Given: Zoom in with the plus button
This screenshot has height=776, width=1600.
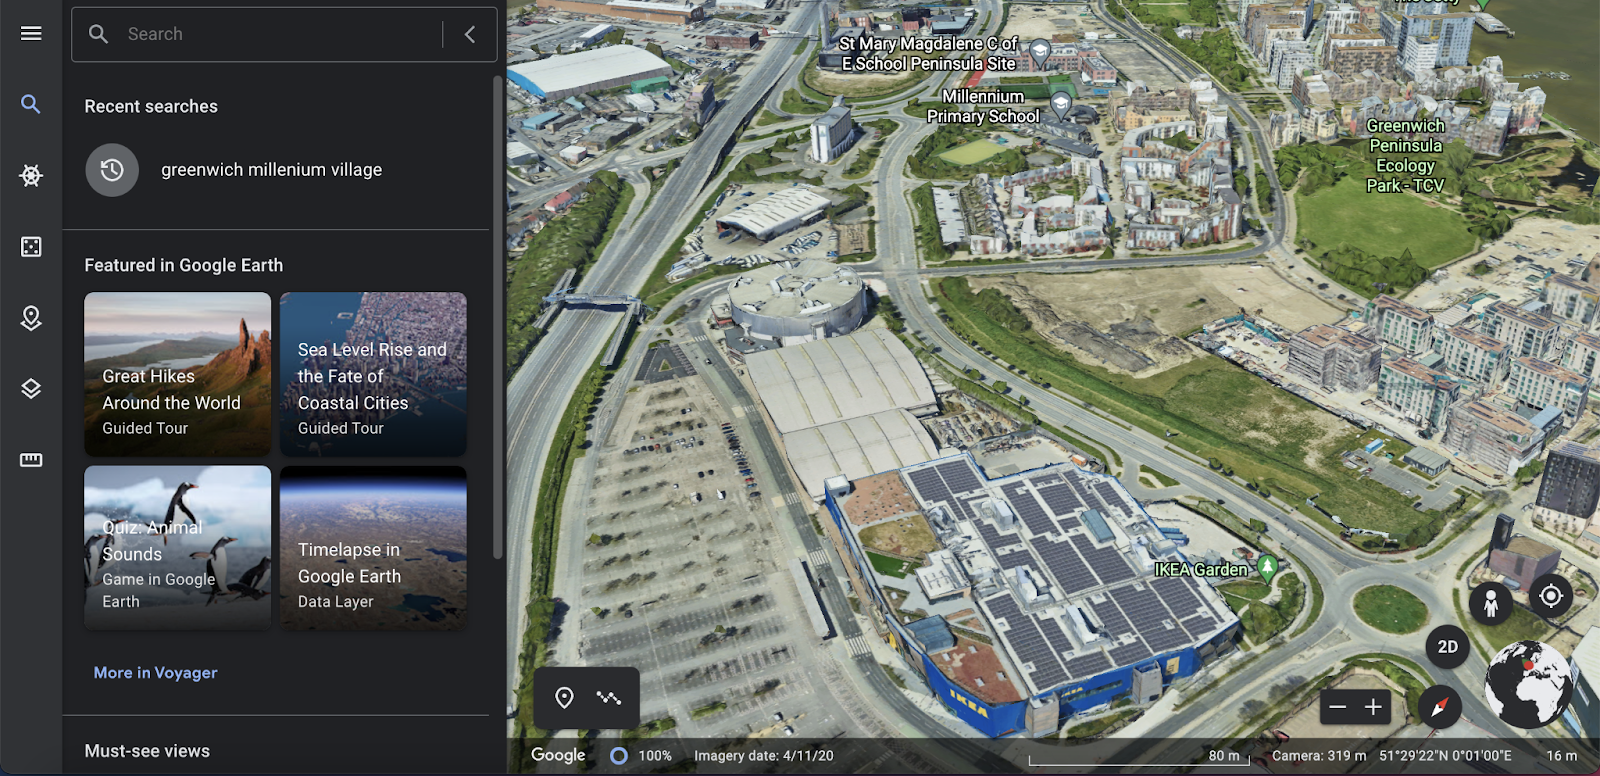Looking at the screenshot, I should (x=1374, y=707).
